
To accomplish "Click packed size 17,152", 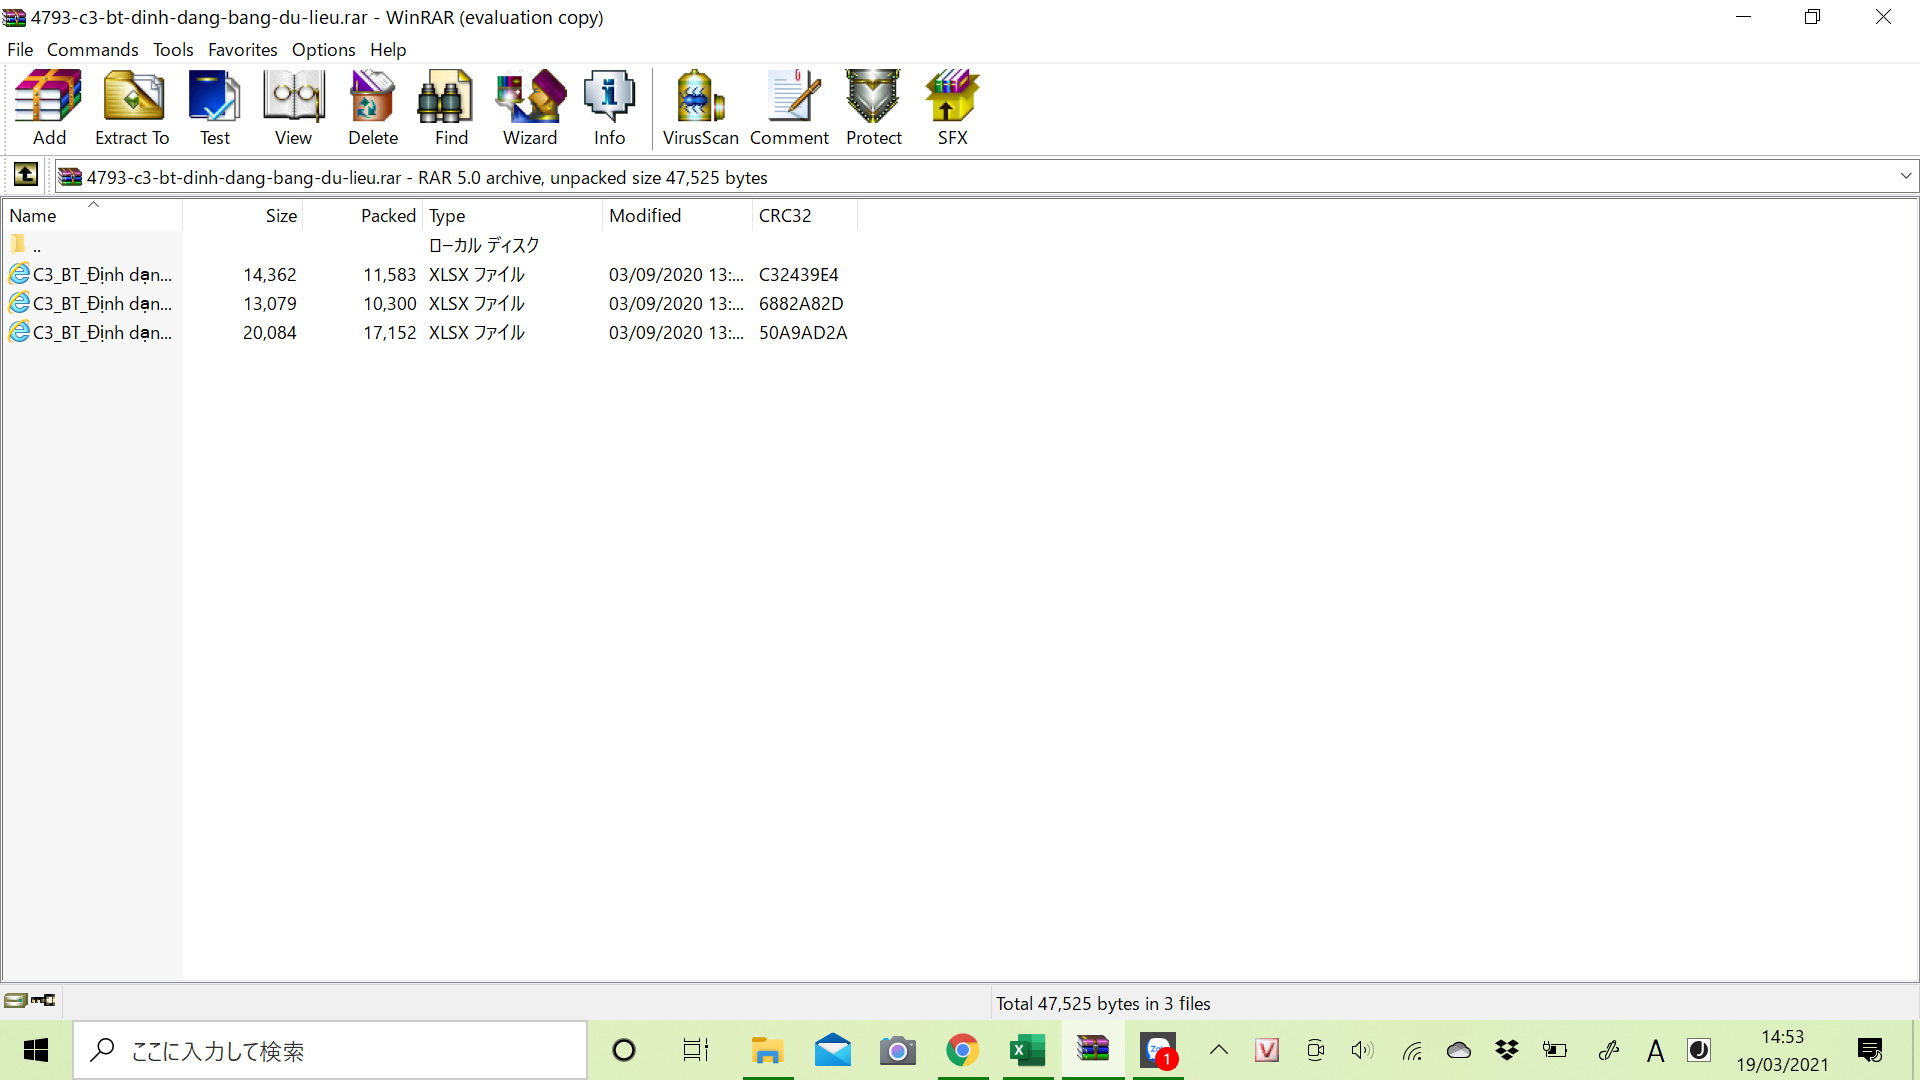I will 389,332.
